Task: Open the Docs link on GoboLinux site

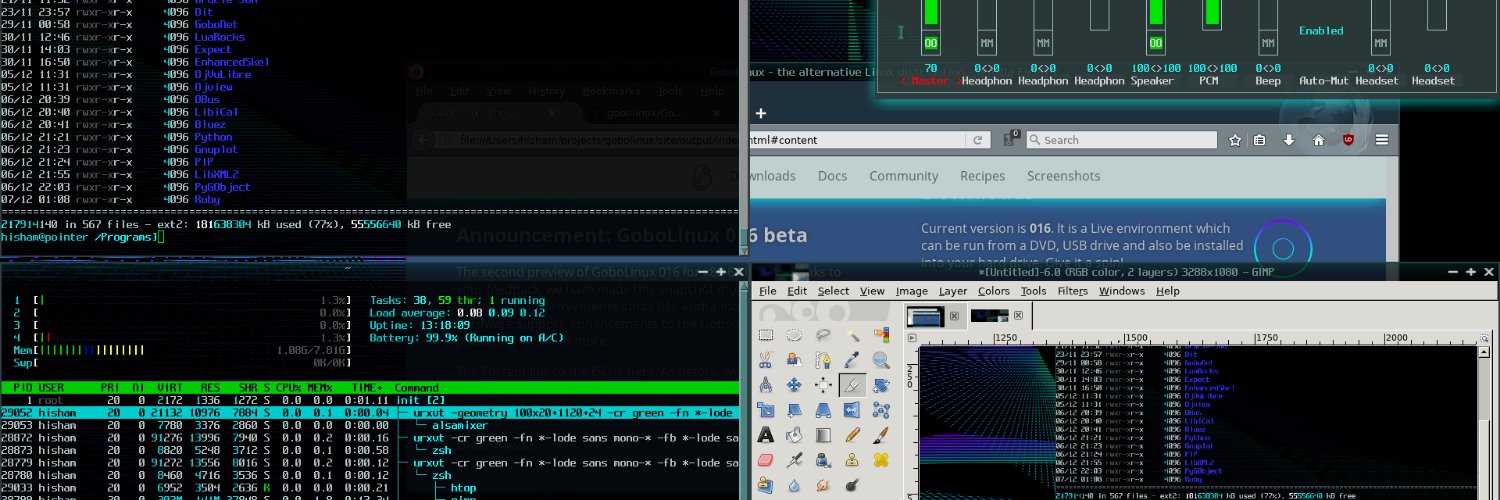Action: point(832,176)
